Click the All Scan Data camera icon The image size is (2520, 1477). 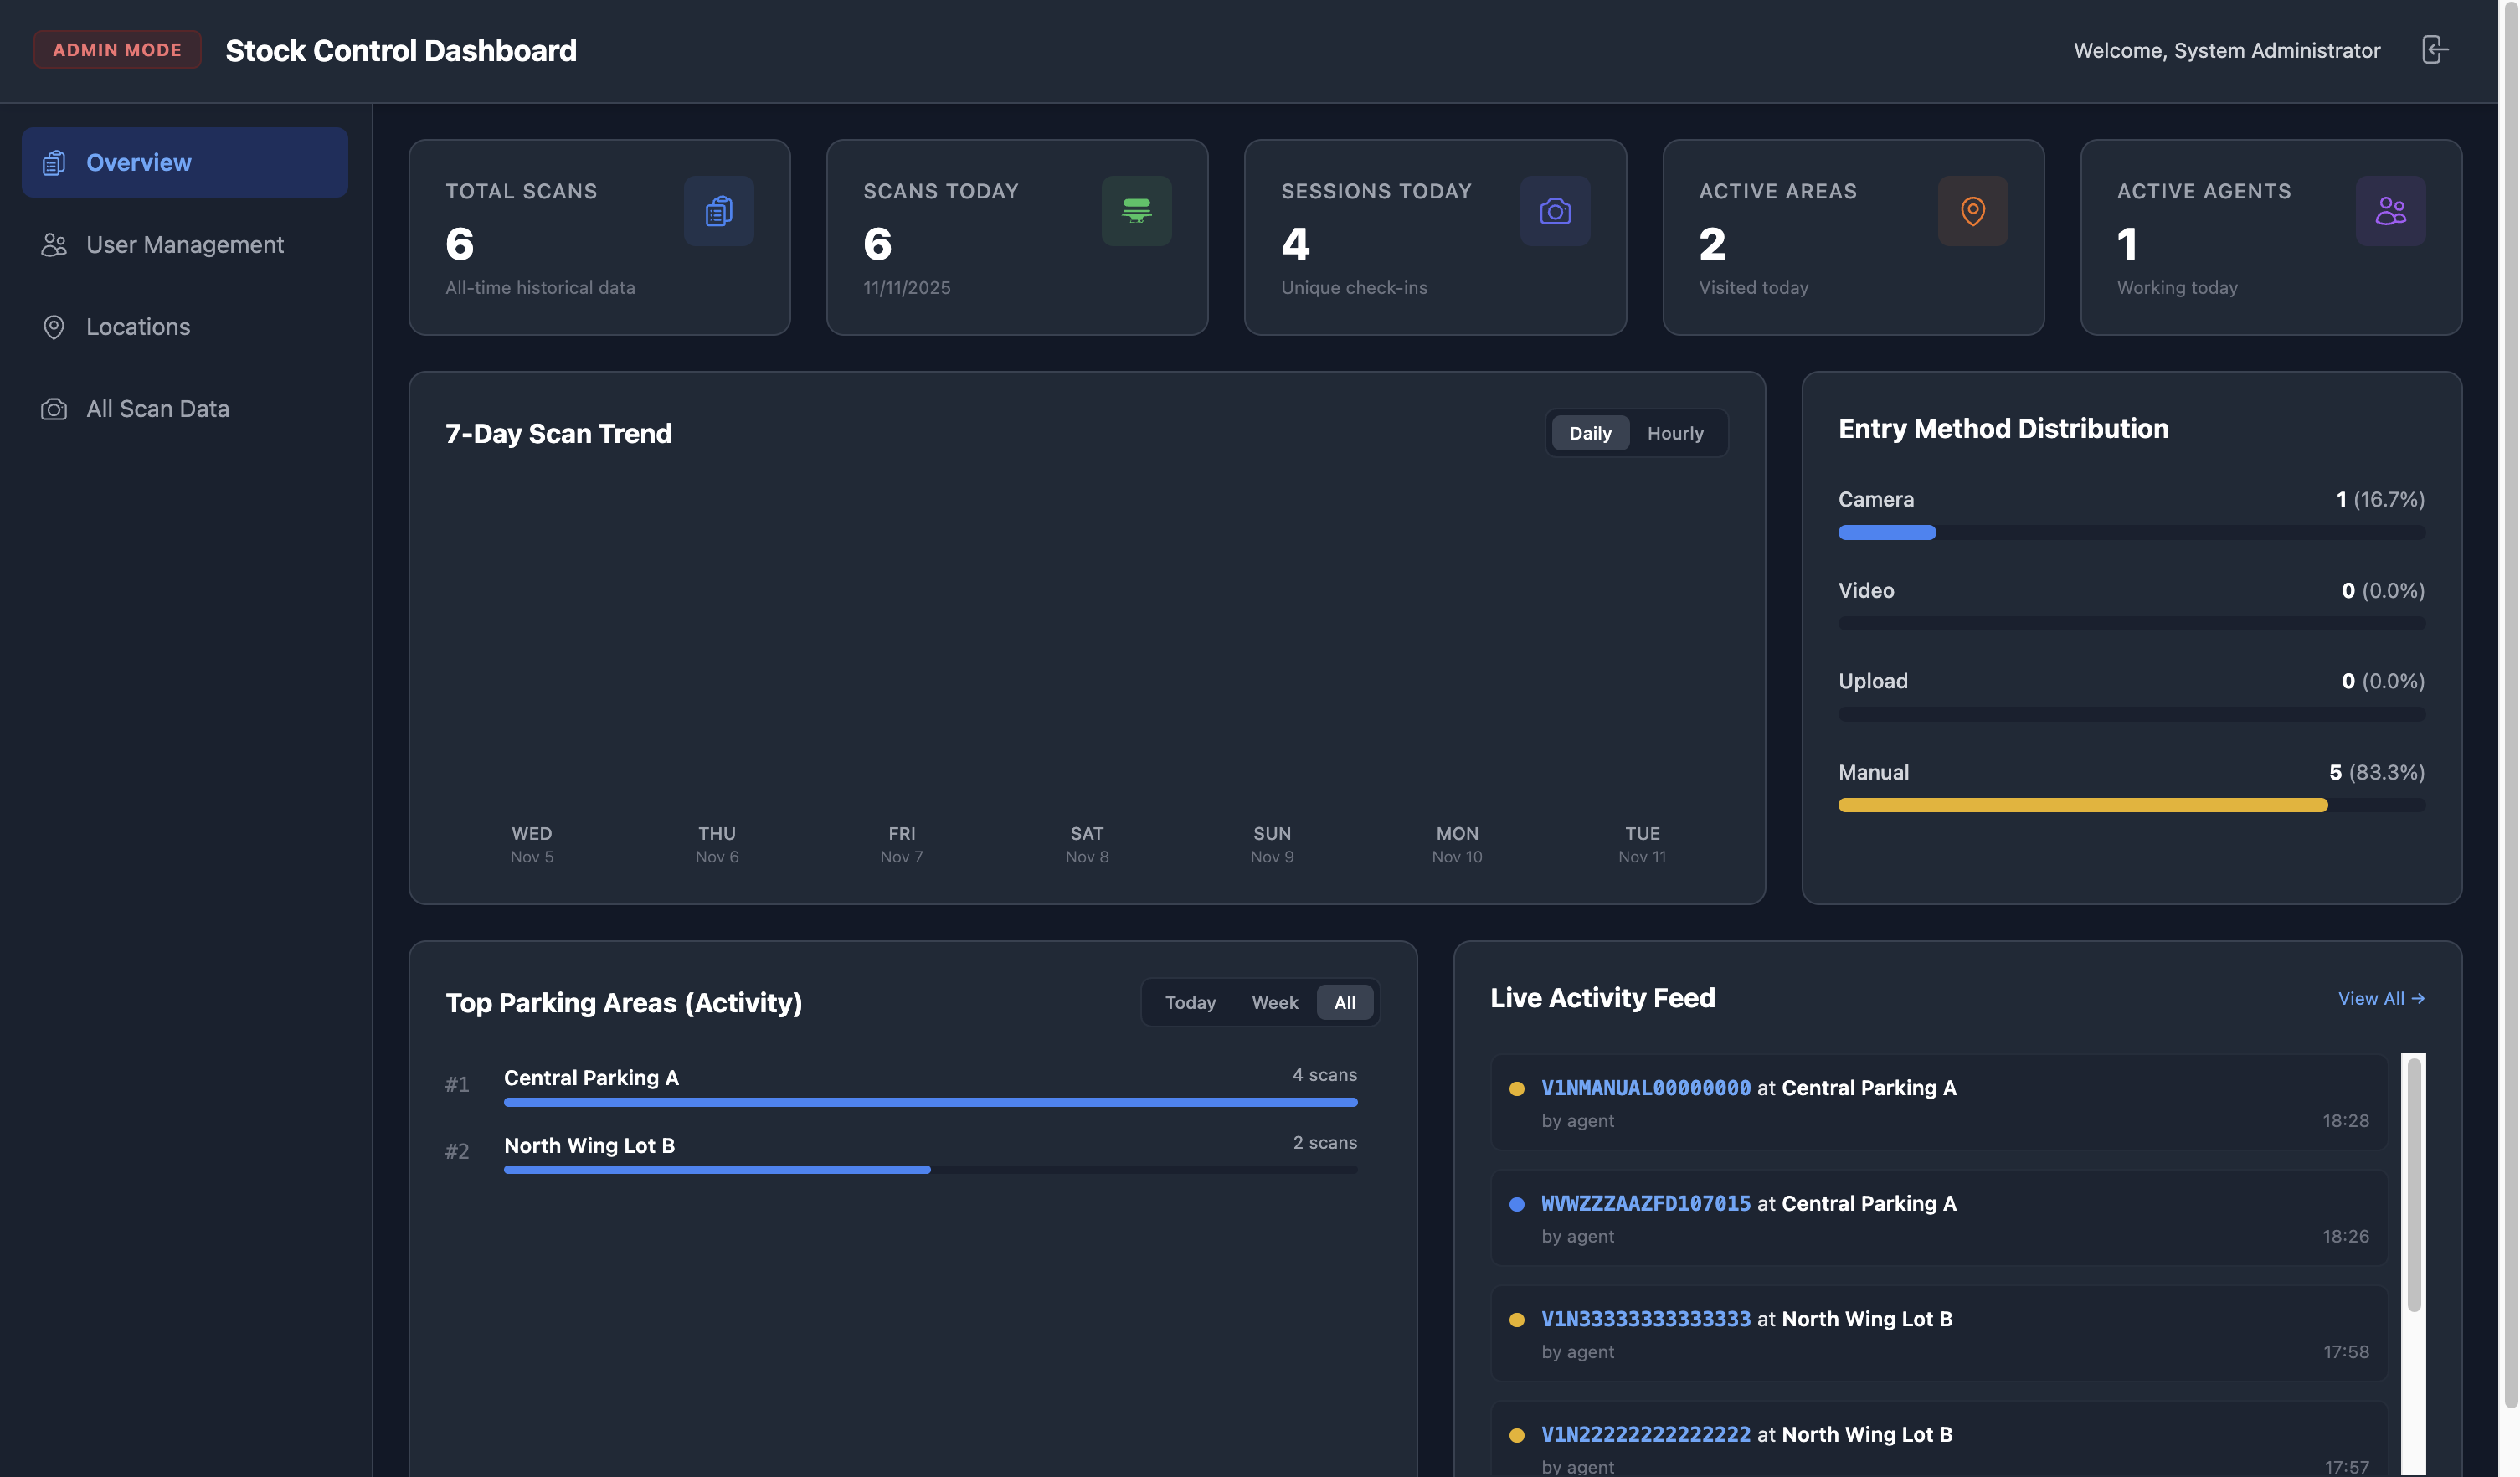tap(54, 409)
